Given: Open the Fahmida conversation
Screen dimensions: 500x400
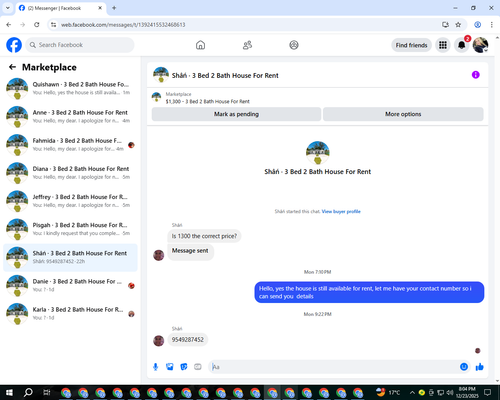Looking at the screenshot, I should click(x=70, y=145).
